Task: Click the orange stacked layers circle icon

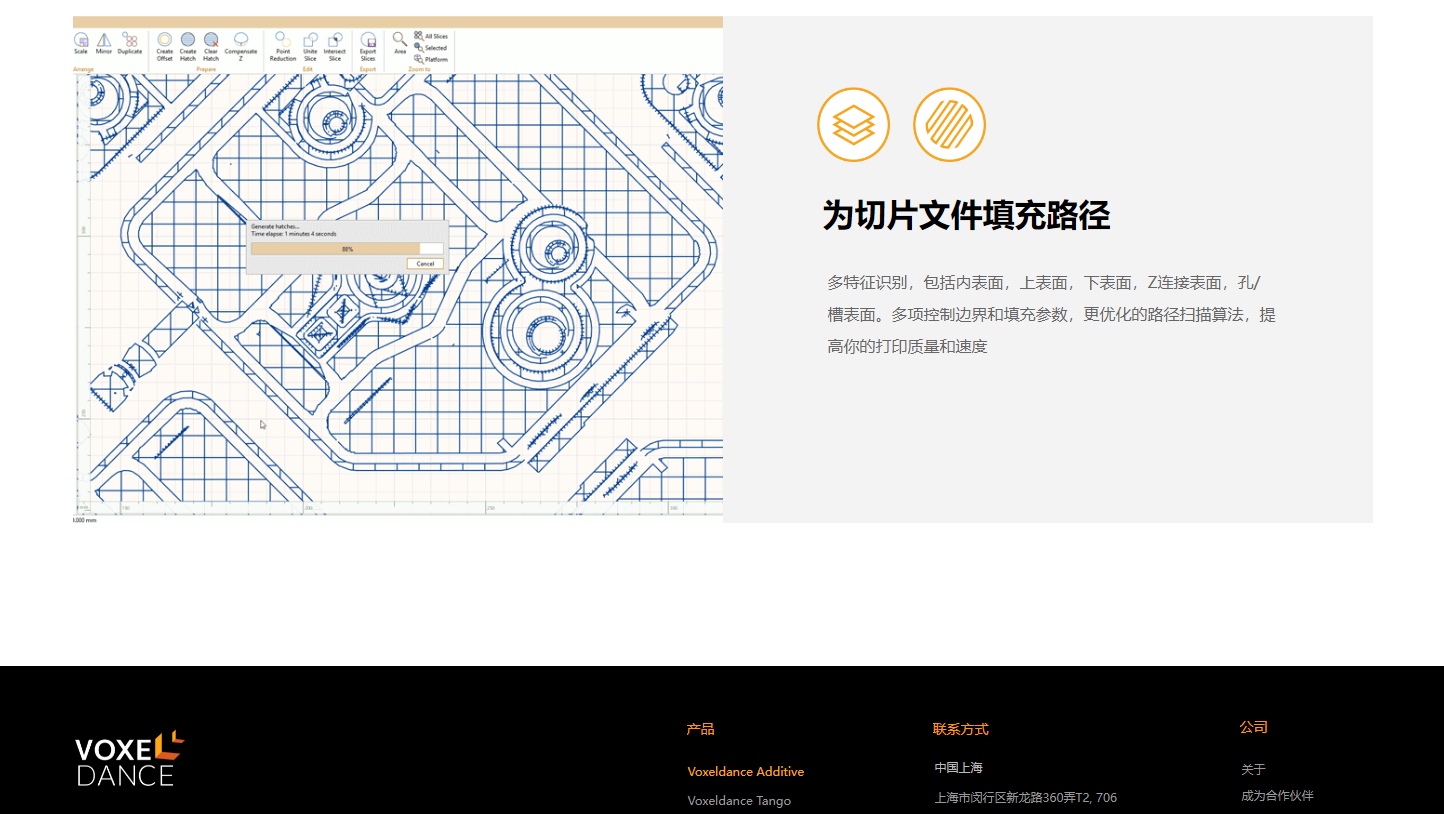Action: click(x=853, y=125)
